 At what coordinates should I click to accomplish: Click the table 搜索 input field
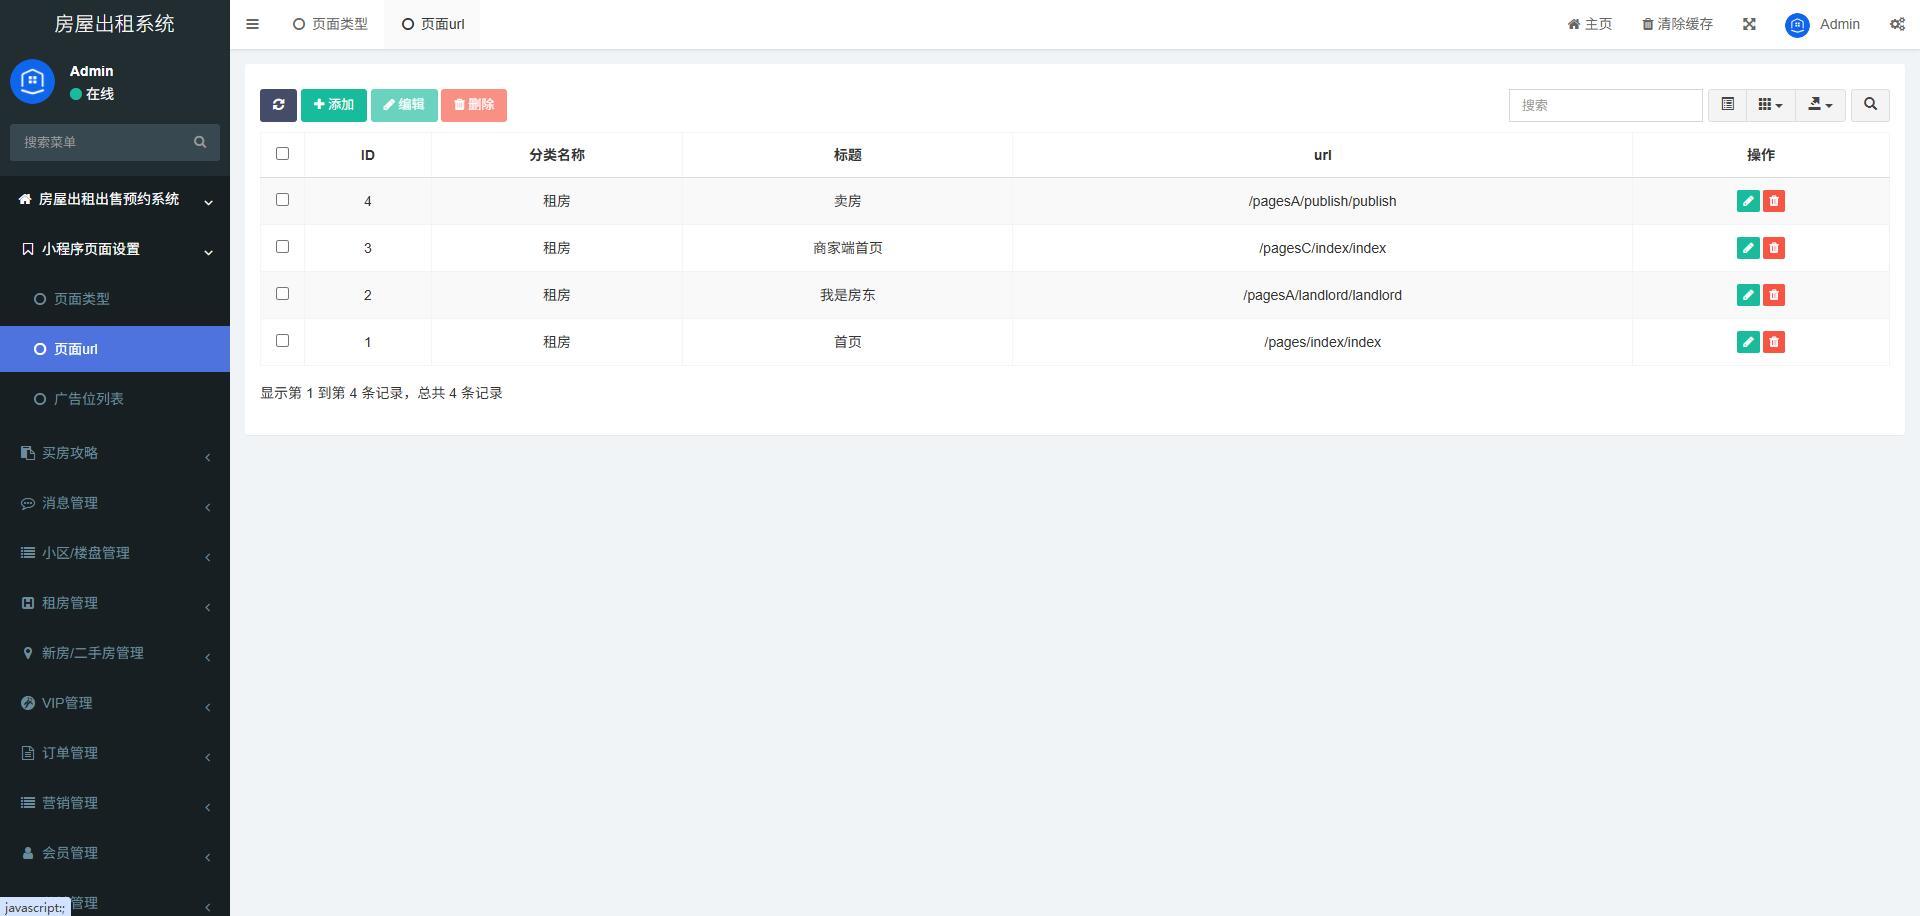tap(1605, 105)
